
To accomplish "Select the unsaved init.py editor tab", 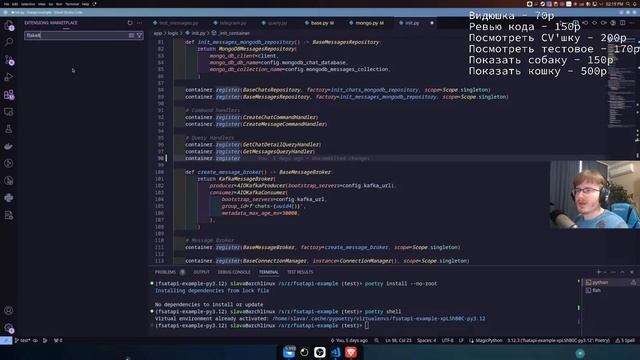I will pos(416,23).
